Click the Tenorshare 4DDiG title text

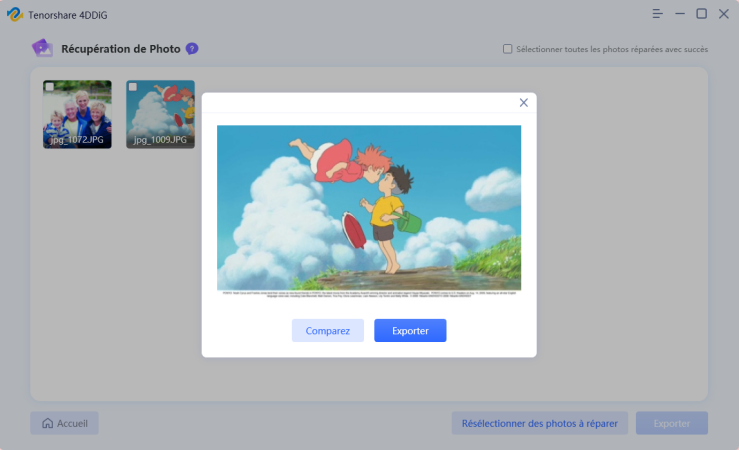pyautogui.click(x=68, y=15)
